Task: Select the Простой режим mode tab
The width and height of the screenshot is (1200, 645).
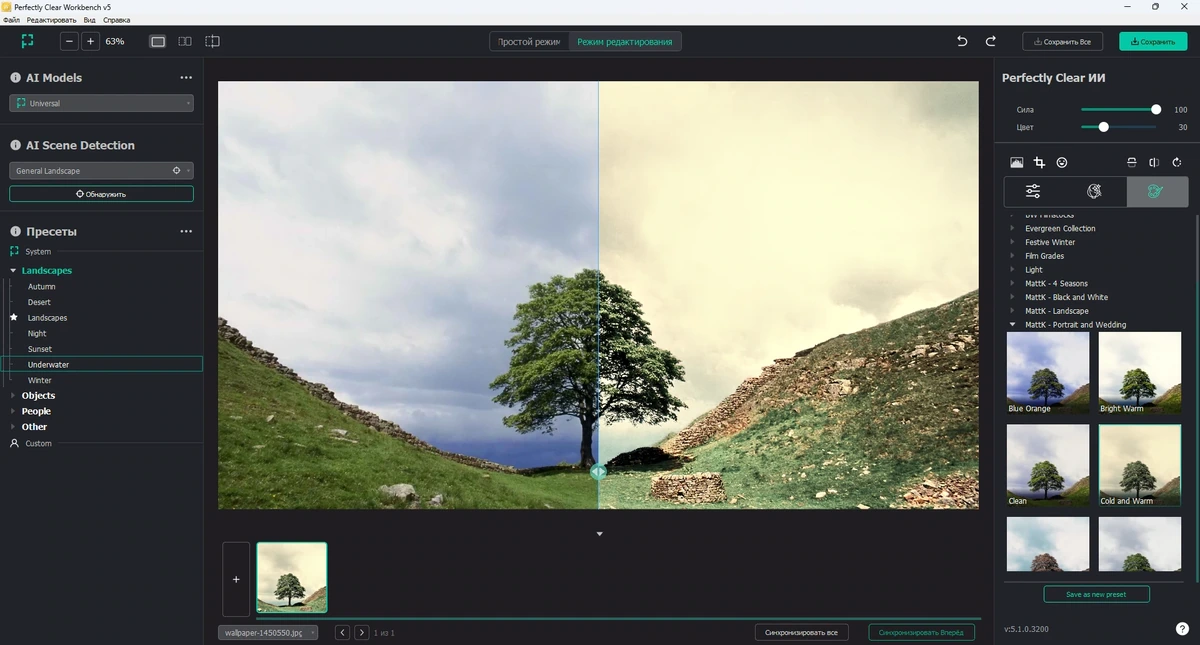Action: click(x=529, y=41)
